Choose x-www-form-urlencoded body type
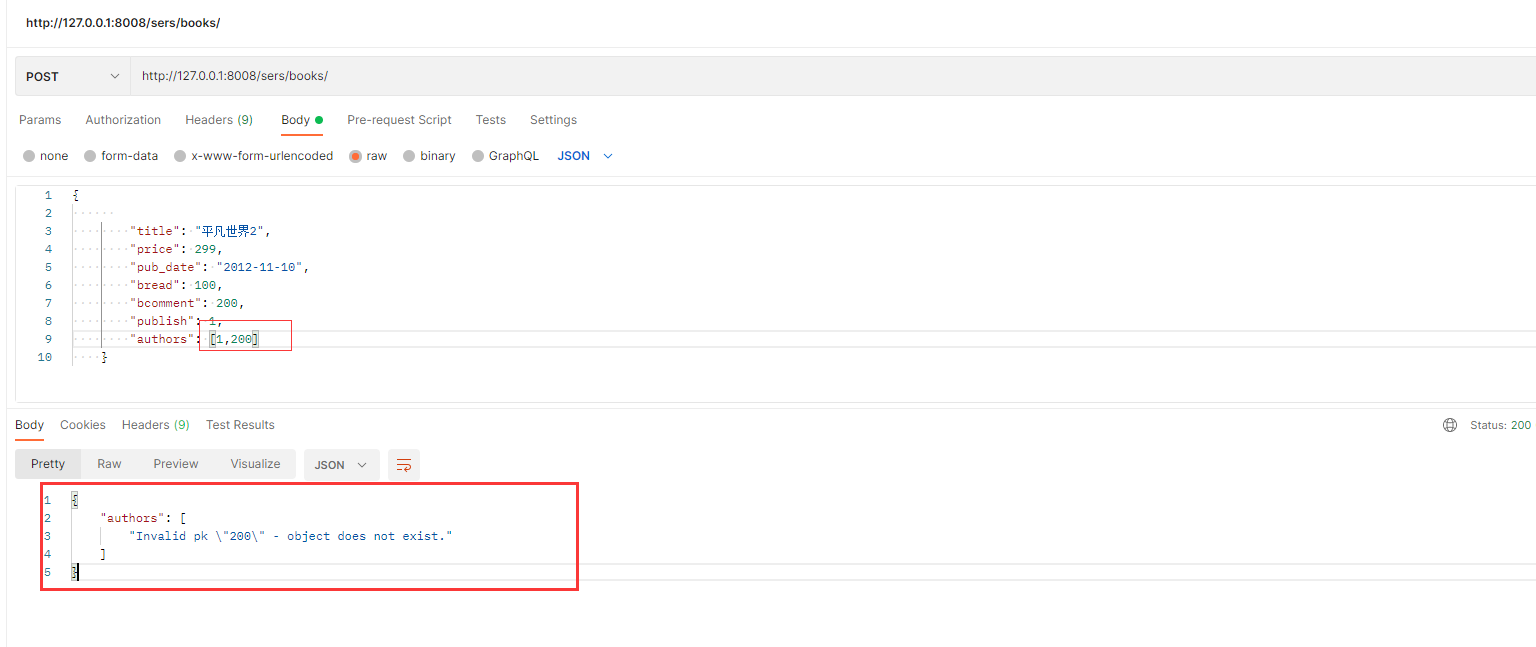This screenshot has width=1536, height=647. click(x=180, y=156)
